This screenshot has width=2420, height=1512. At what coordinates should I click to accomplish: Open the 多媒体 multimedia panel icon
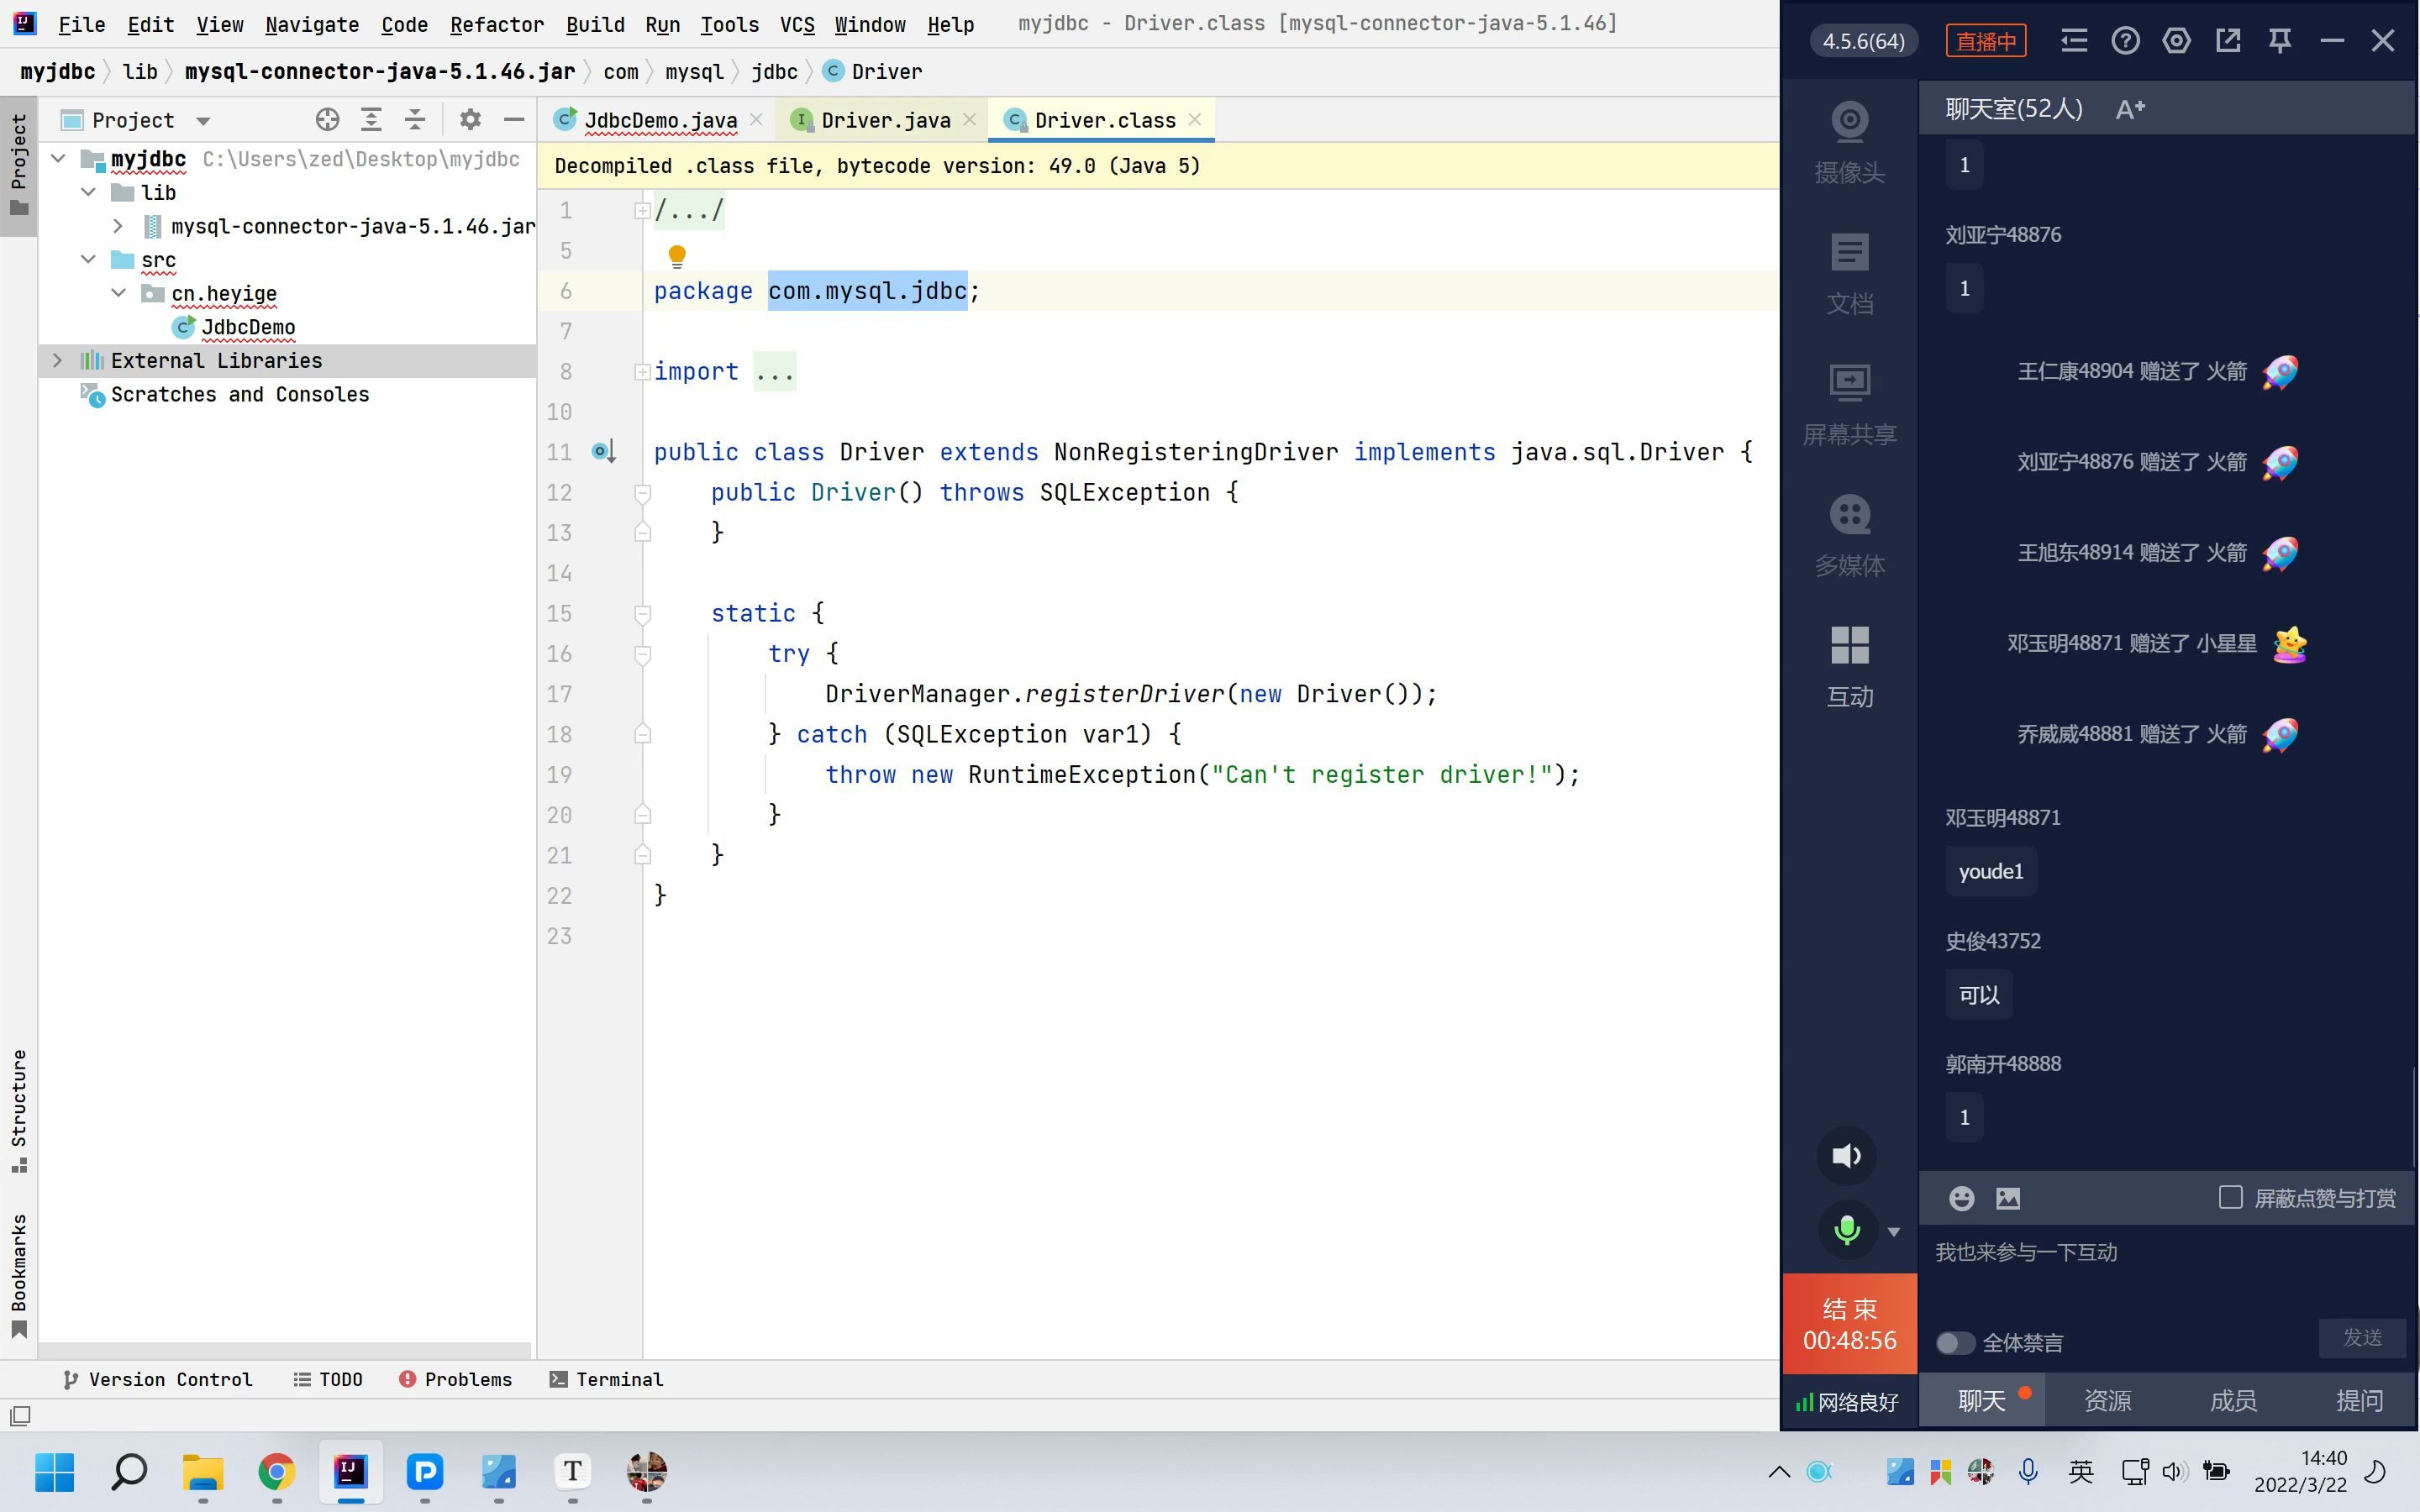coord(1850,514)
